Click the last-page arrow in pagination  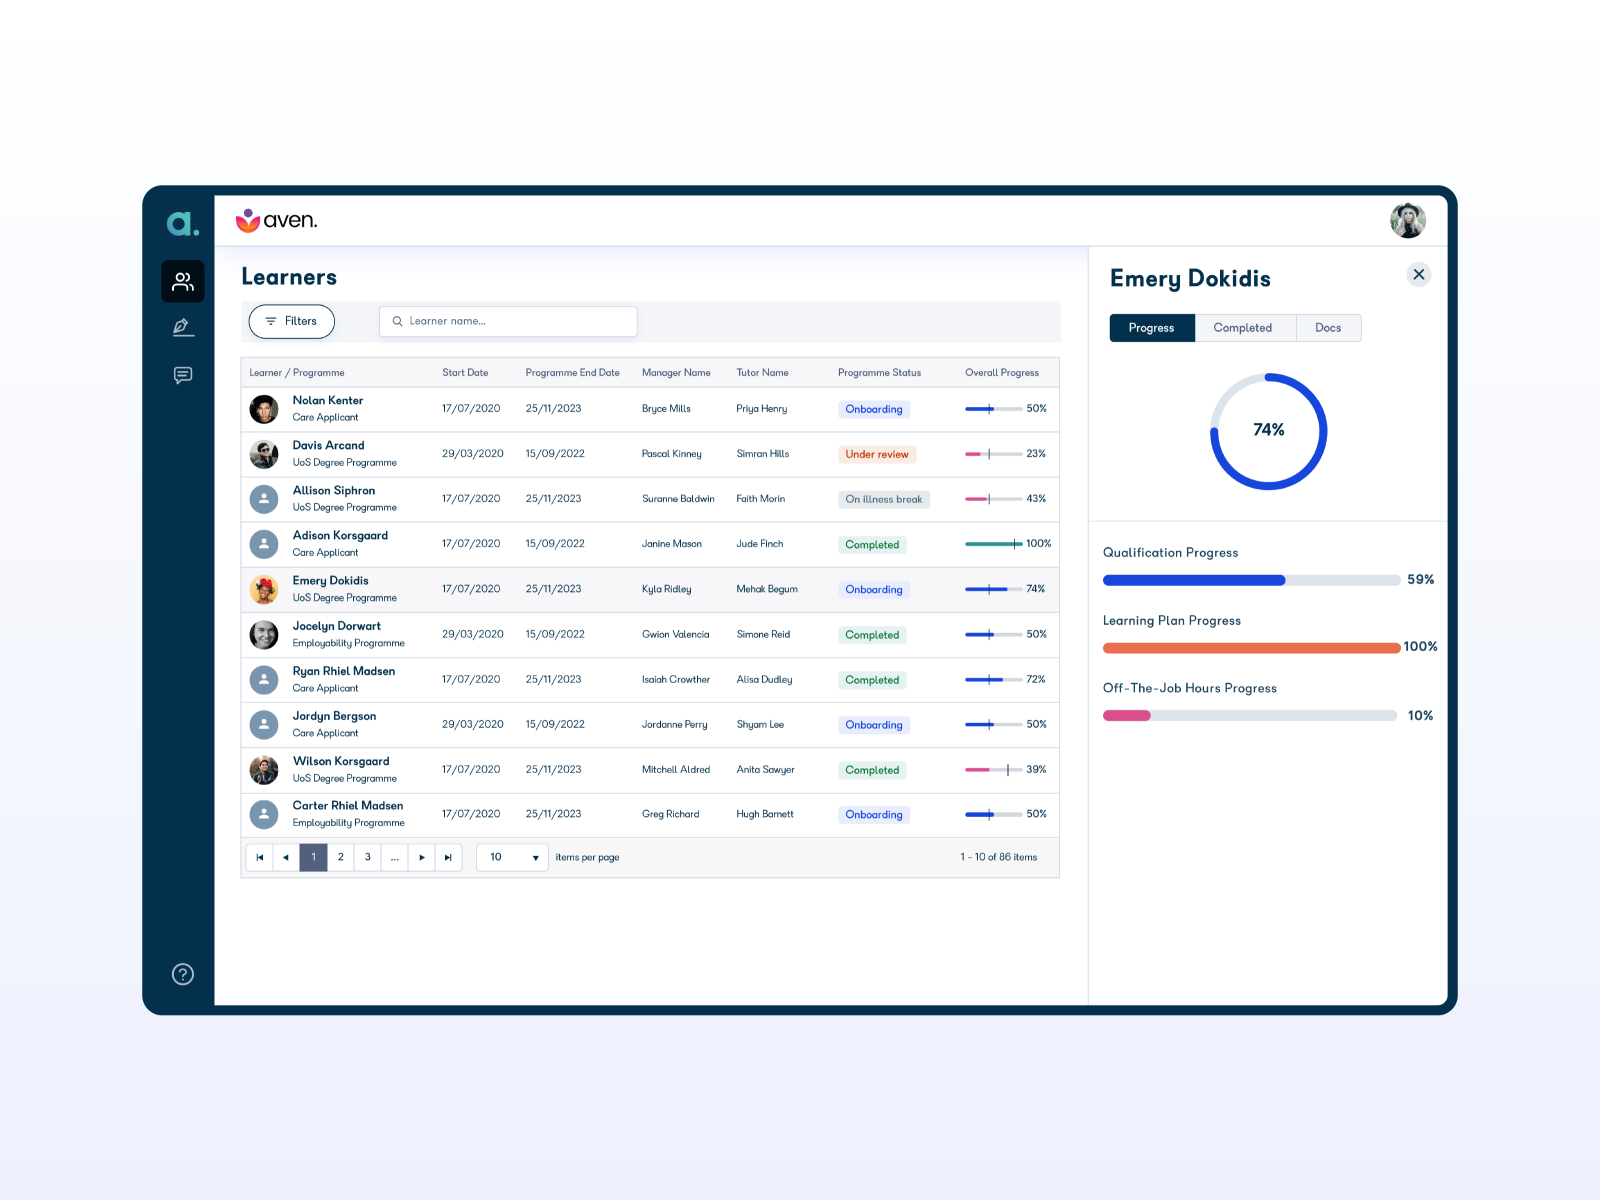448,857
